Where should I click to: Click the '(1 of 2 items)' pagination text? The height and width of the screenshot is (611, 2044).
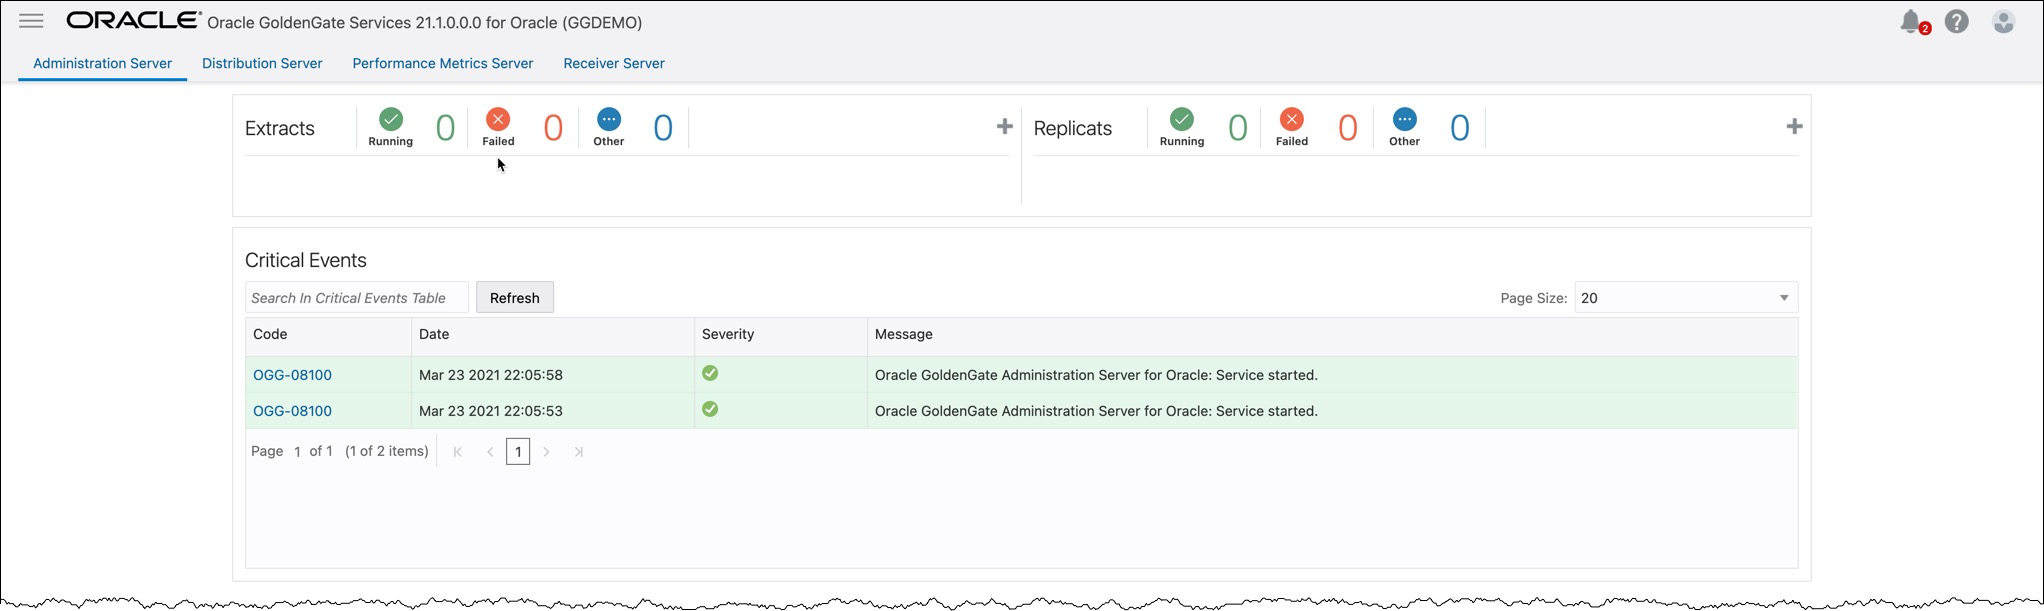pos(387,451)
